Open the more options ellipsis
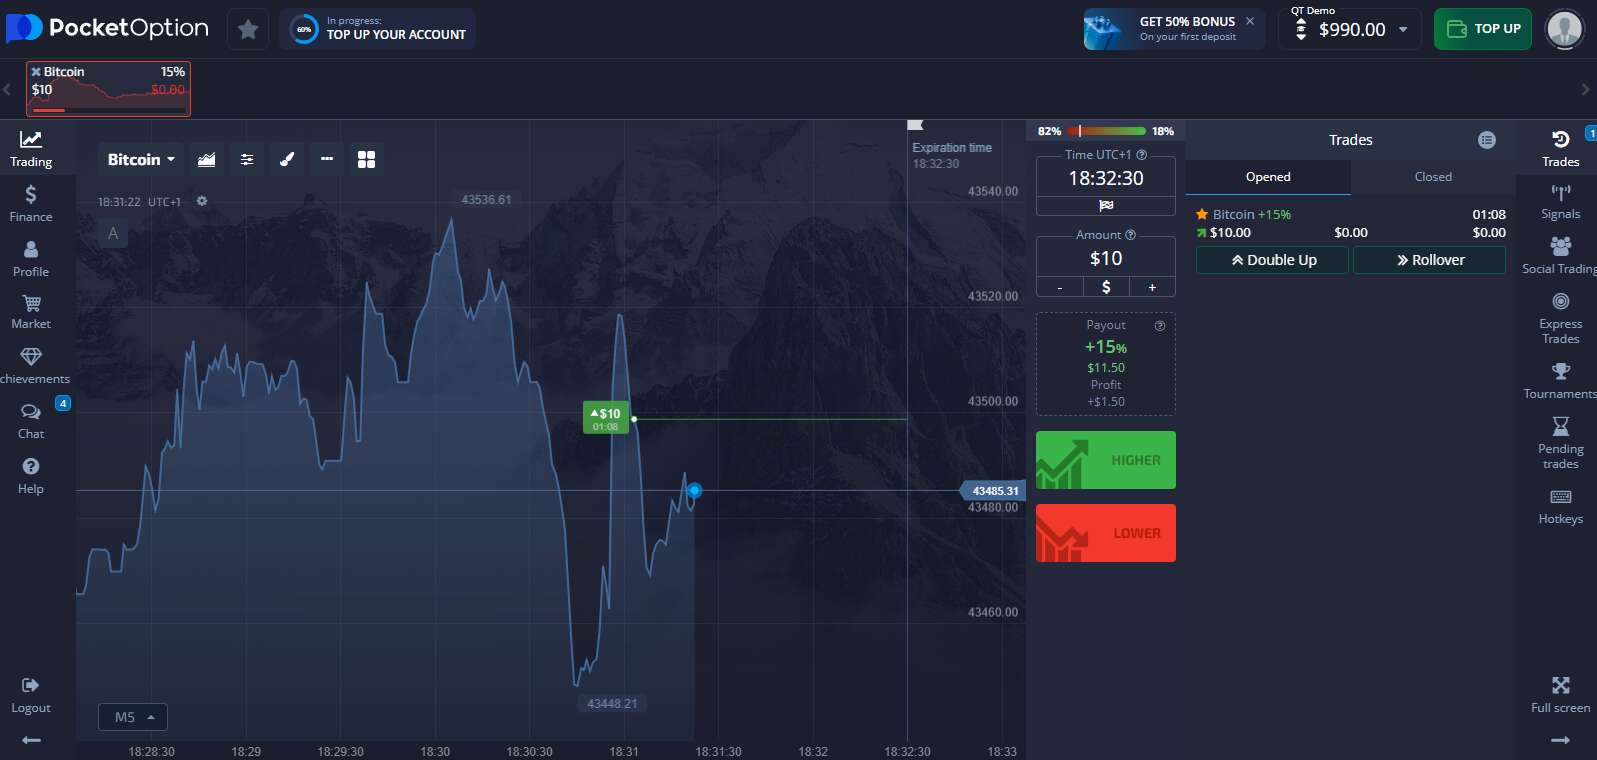The width and height of the screenshot is (1597, 760). (327, 159)
